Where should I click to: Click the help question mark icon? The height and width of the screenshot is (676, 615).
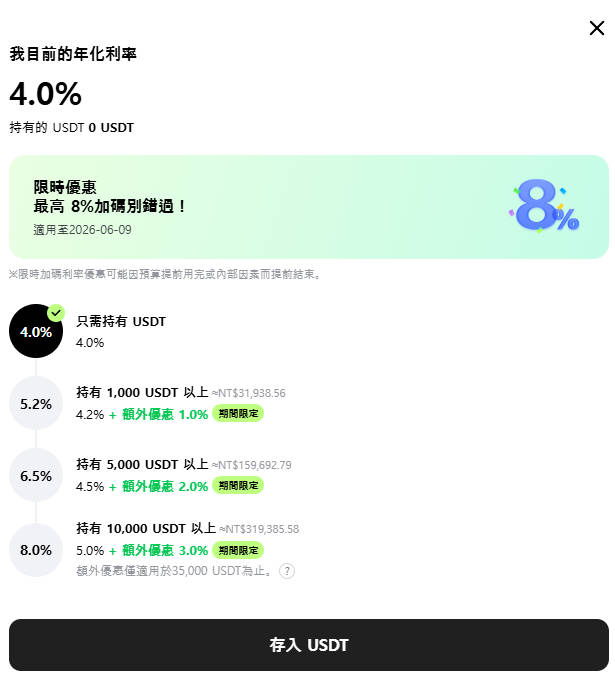tap(287, 571)
